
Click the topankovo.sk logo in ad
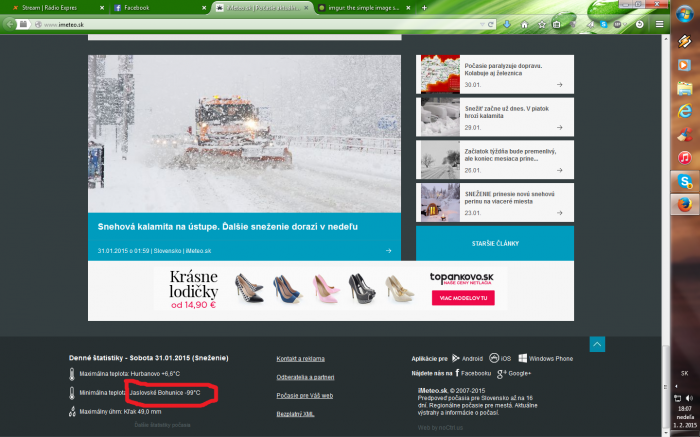tap(462, 278)
